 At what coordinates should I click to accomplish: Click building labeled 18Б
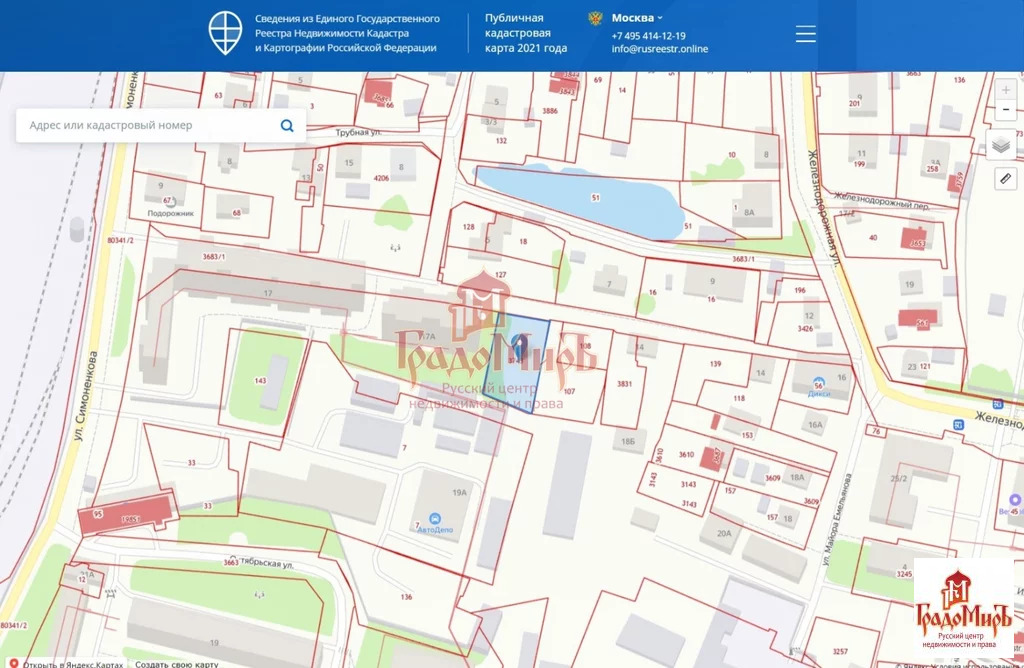point(628,441)
